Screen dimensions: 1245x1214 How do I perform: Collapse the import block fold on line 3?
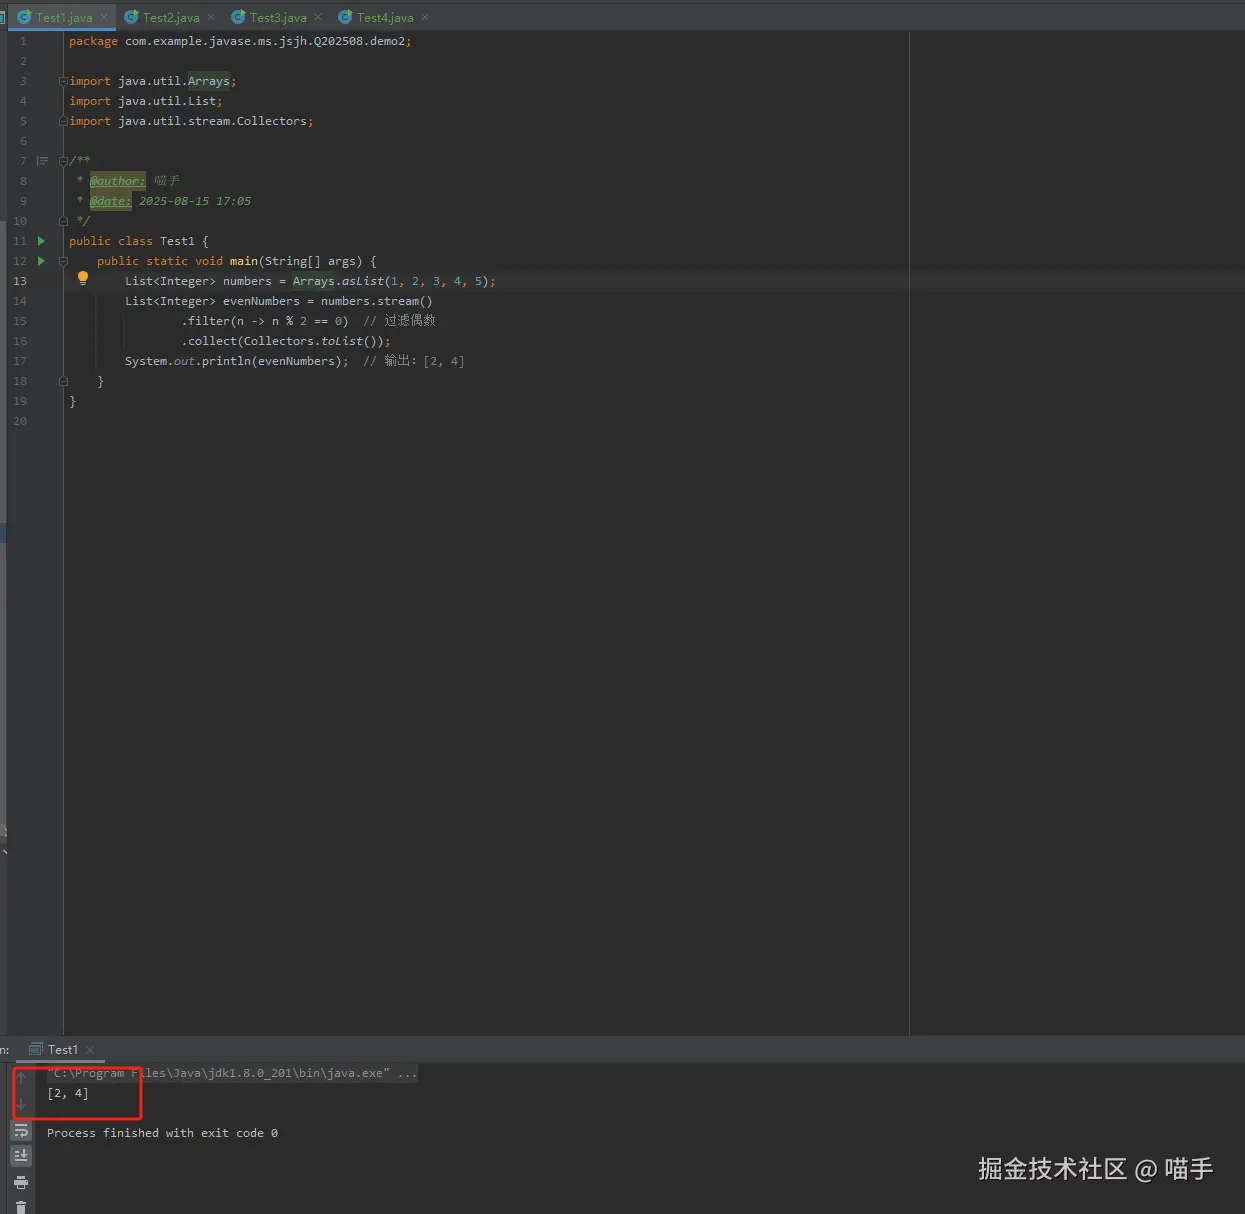pyautogui.click(x=63, y=81)
